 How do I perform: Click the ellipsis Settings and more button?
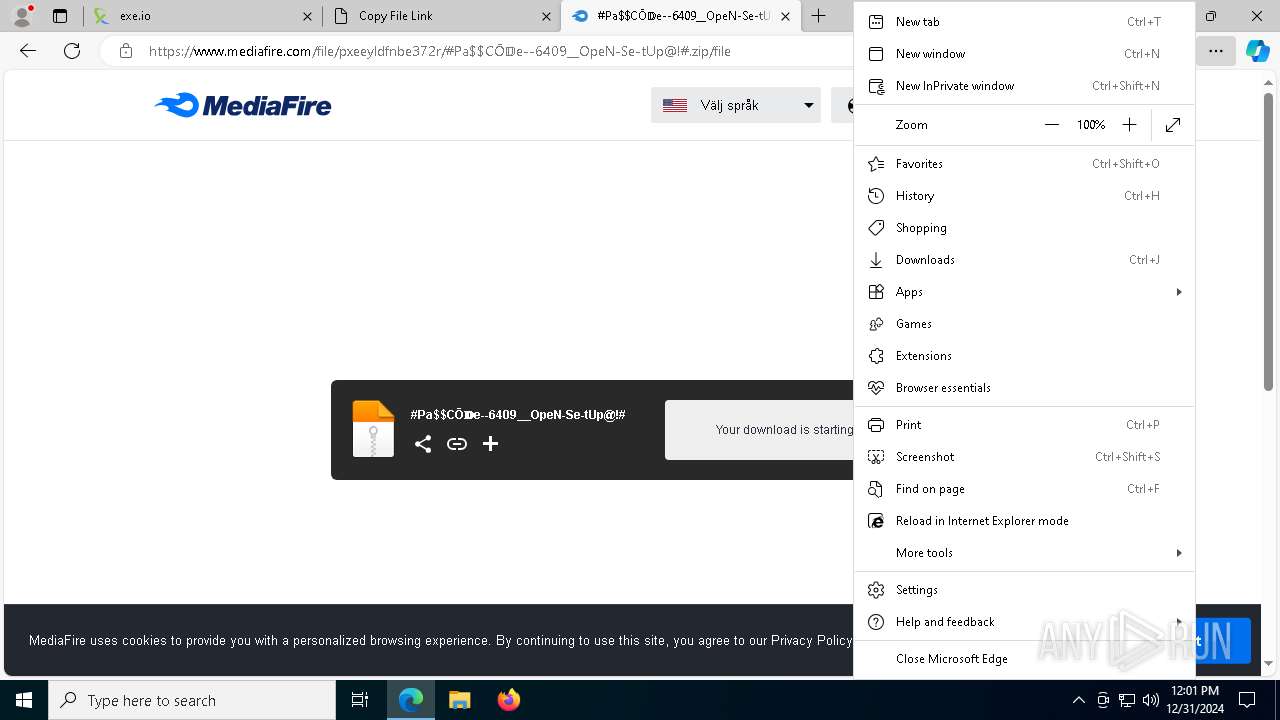coord(1216,51)
